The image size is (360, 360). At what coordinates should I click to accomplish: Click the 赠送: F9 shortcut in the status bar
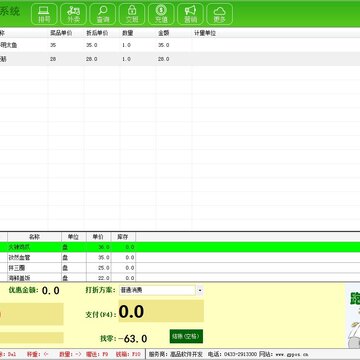point(97,354)
